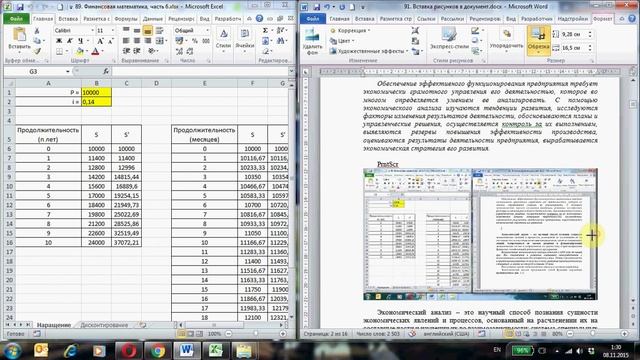Click Excel help question mark icon
This screenshot has height=360, width=640.
[x=259, y=19]
